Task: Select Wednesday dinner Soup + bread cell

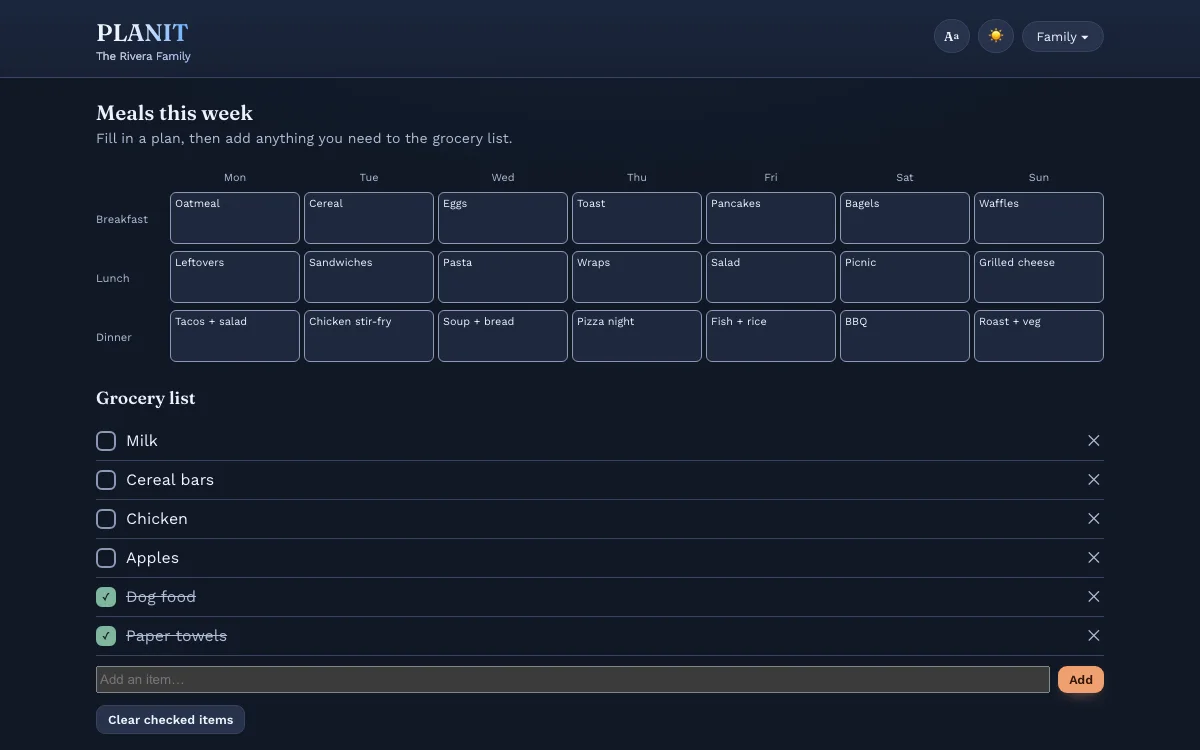Action: [503, 336]
